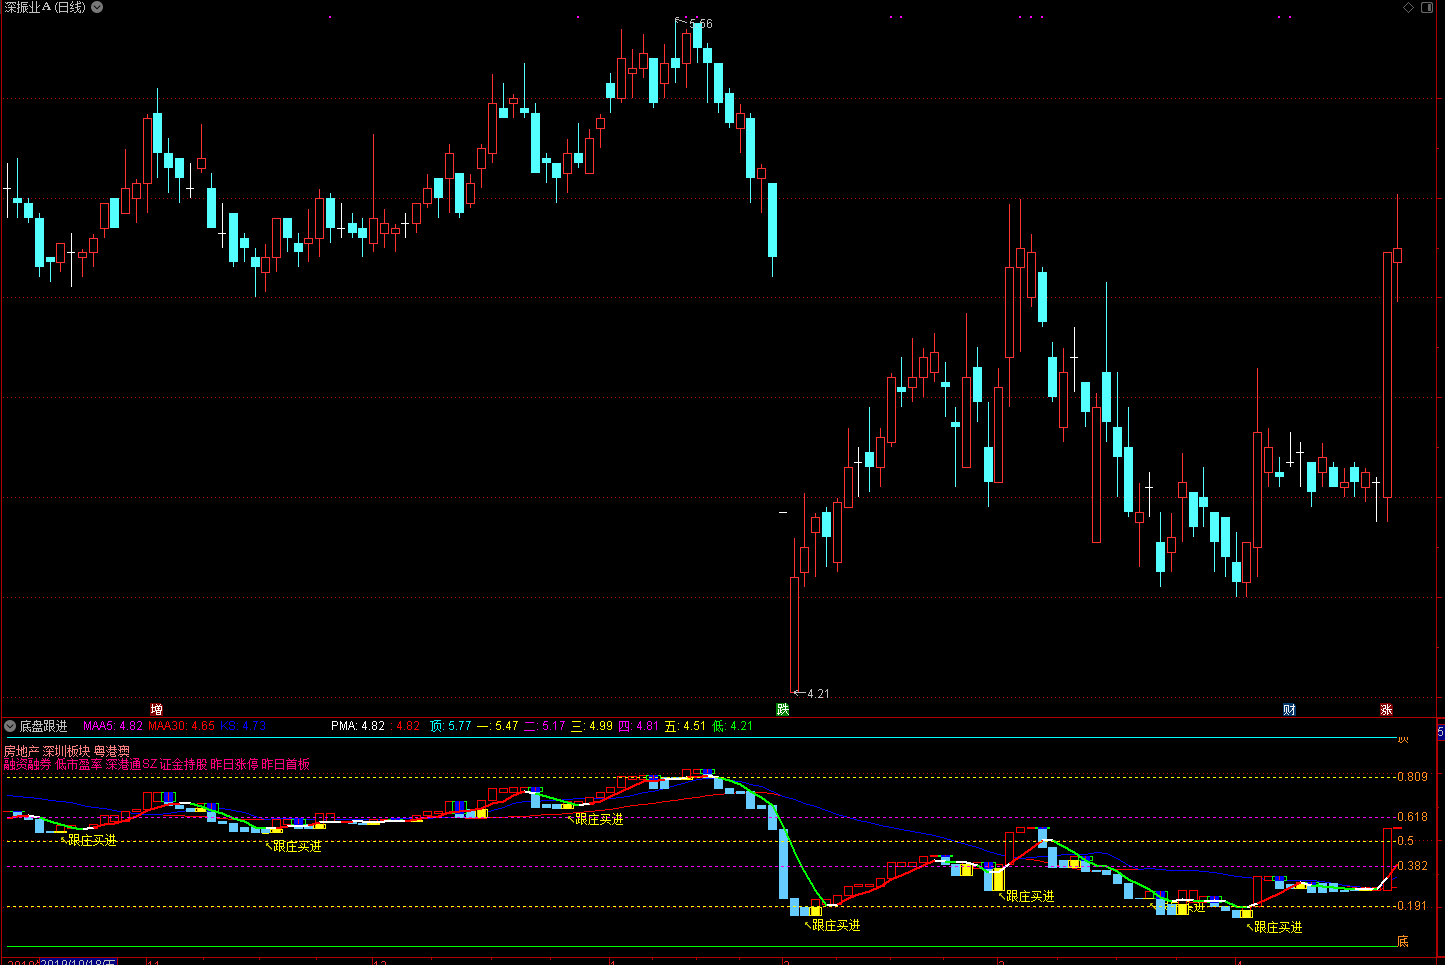Click the KS: 4.73 value
Screen dimensions: 1445x965
click(x=243, y=726)
